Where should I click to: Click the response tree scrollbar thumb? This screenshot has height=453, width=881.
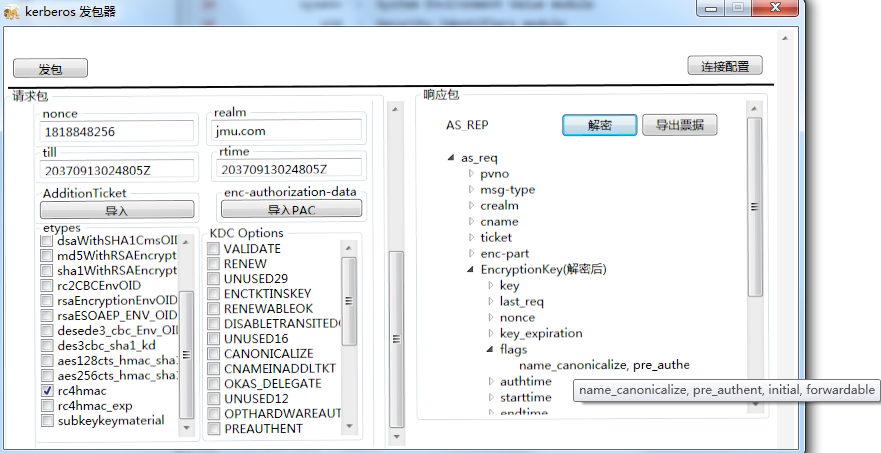[x=755, y=207]
